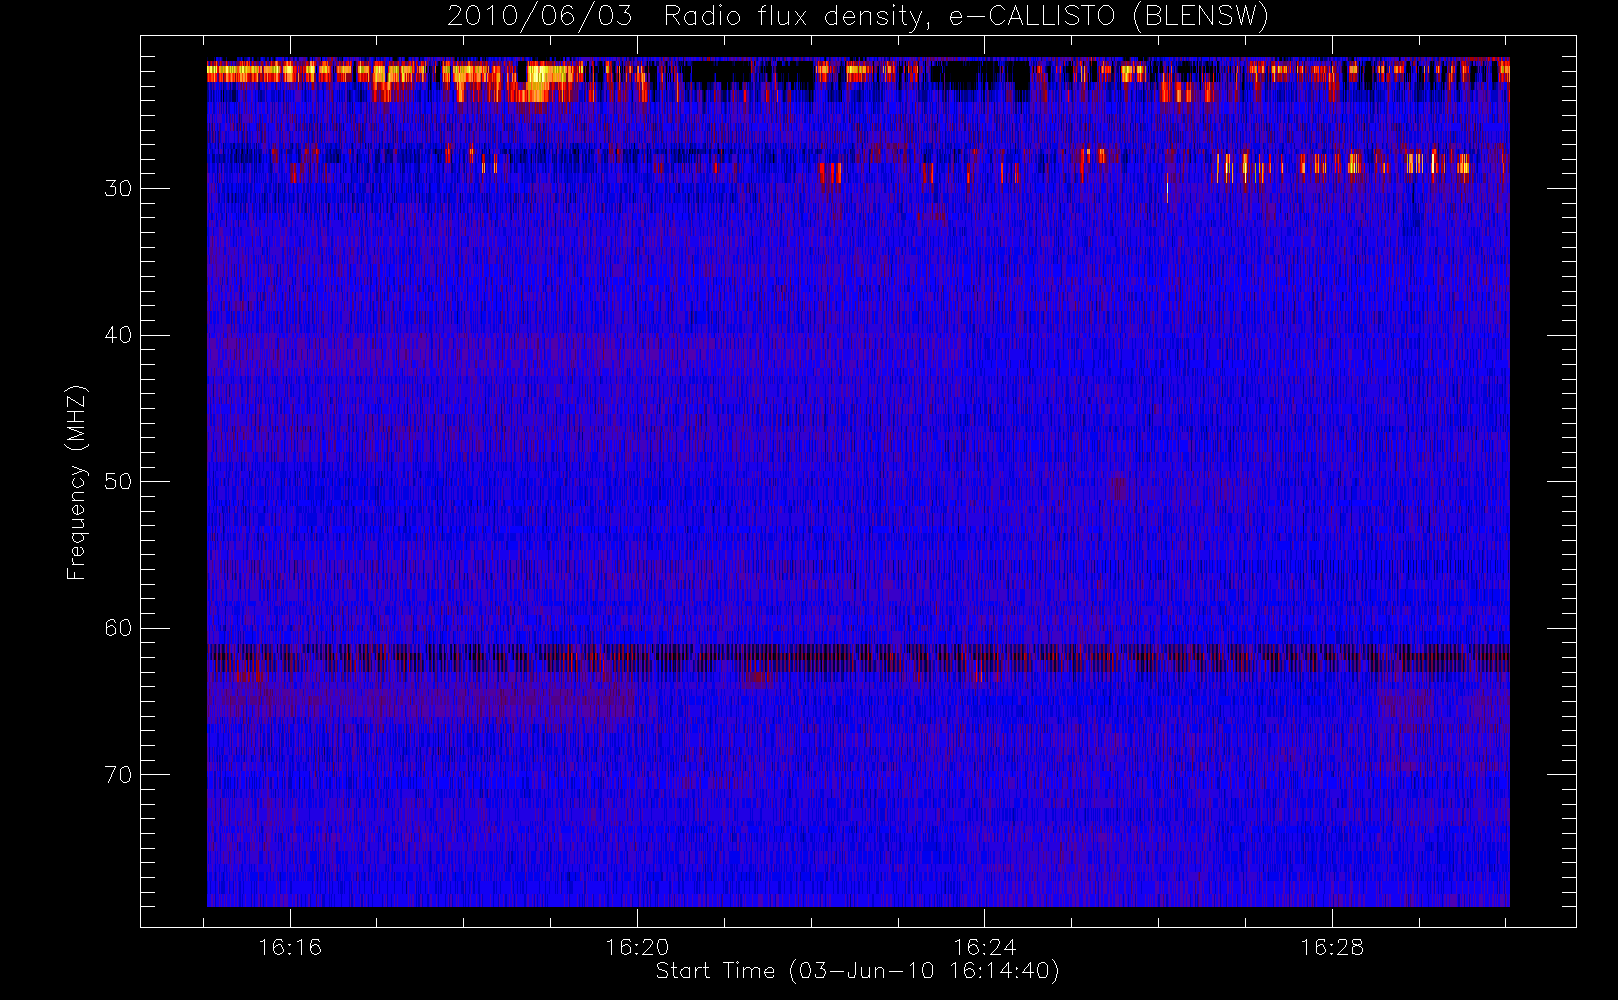Click the 50 frequency tick label

pyautogui.click(x=118, y=482)
